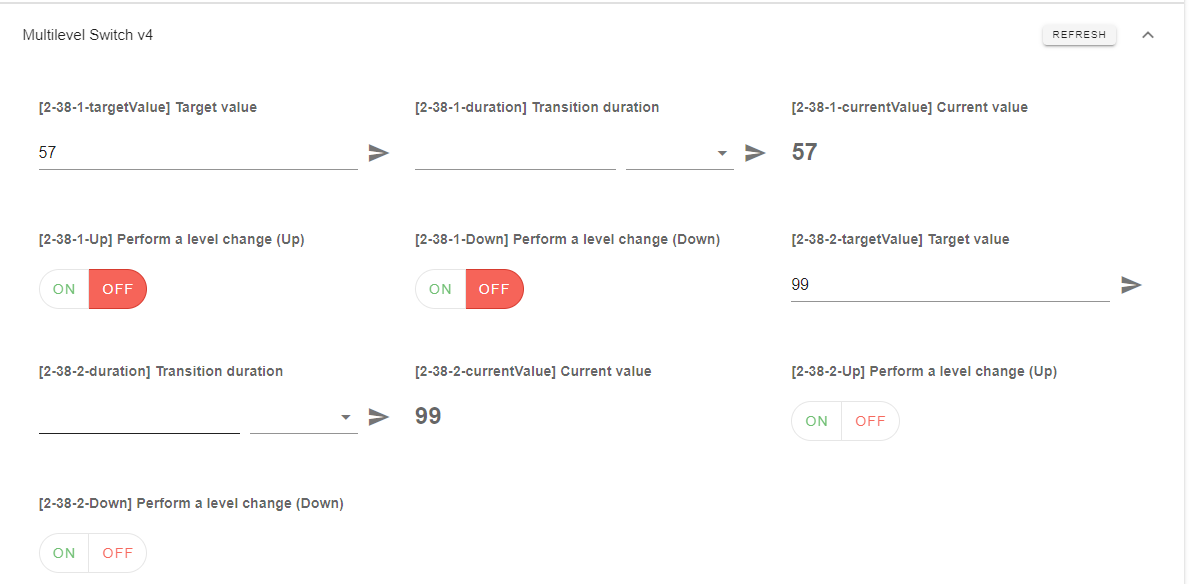This screenshot has width=1200, height=584.
Task: Click the 2-38-2 duration input field
Action: coord(139,417)
